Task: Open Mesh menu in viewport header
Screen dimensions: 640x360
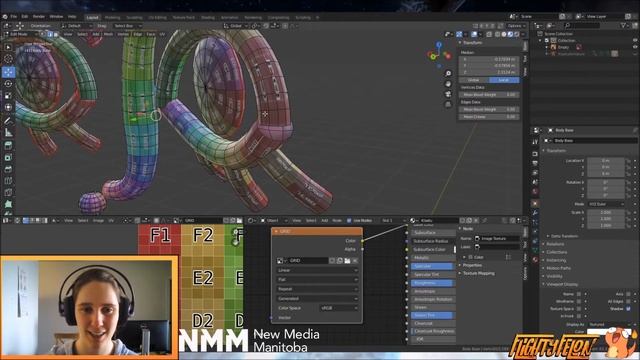Action: 108,34
